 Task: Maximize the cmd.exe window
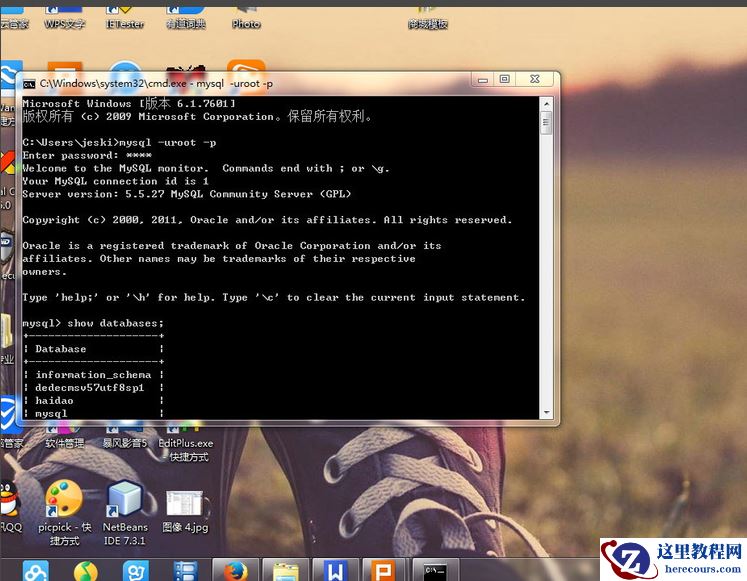pos(505,80)
